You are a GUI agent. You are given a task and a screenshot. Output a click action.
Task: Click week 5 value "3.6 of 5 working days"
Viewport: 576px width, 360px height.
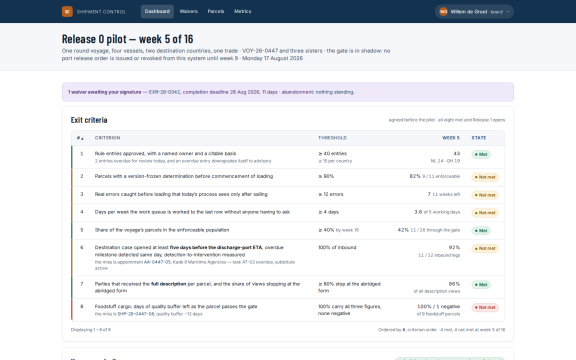437,212
